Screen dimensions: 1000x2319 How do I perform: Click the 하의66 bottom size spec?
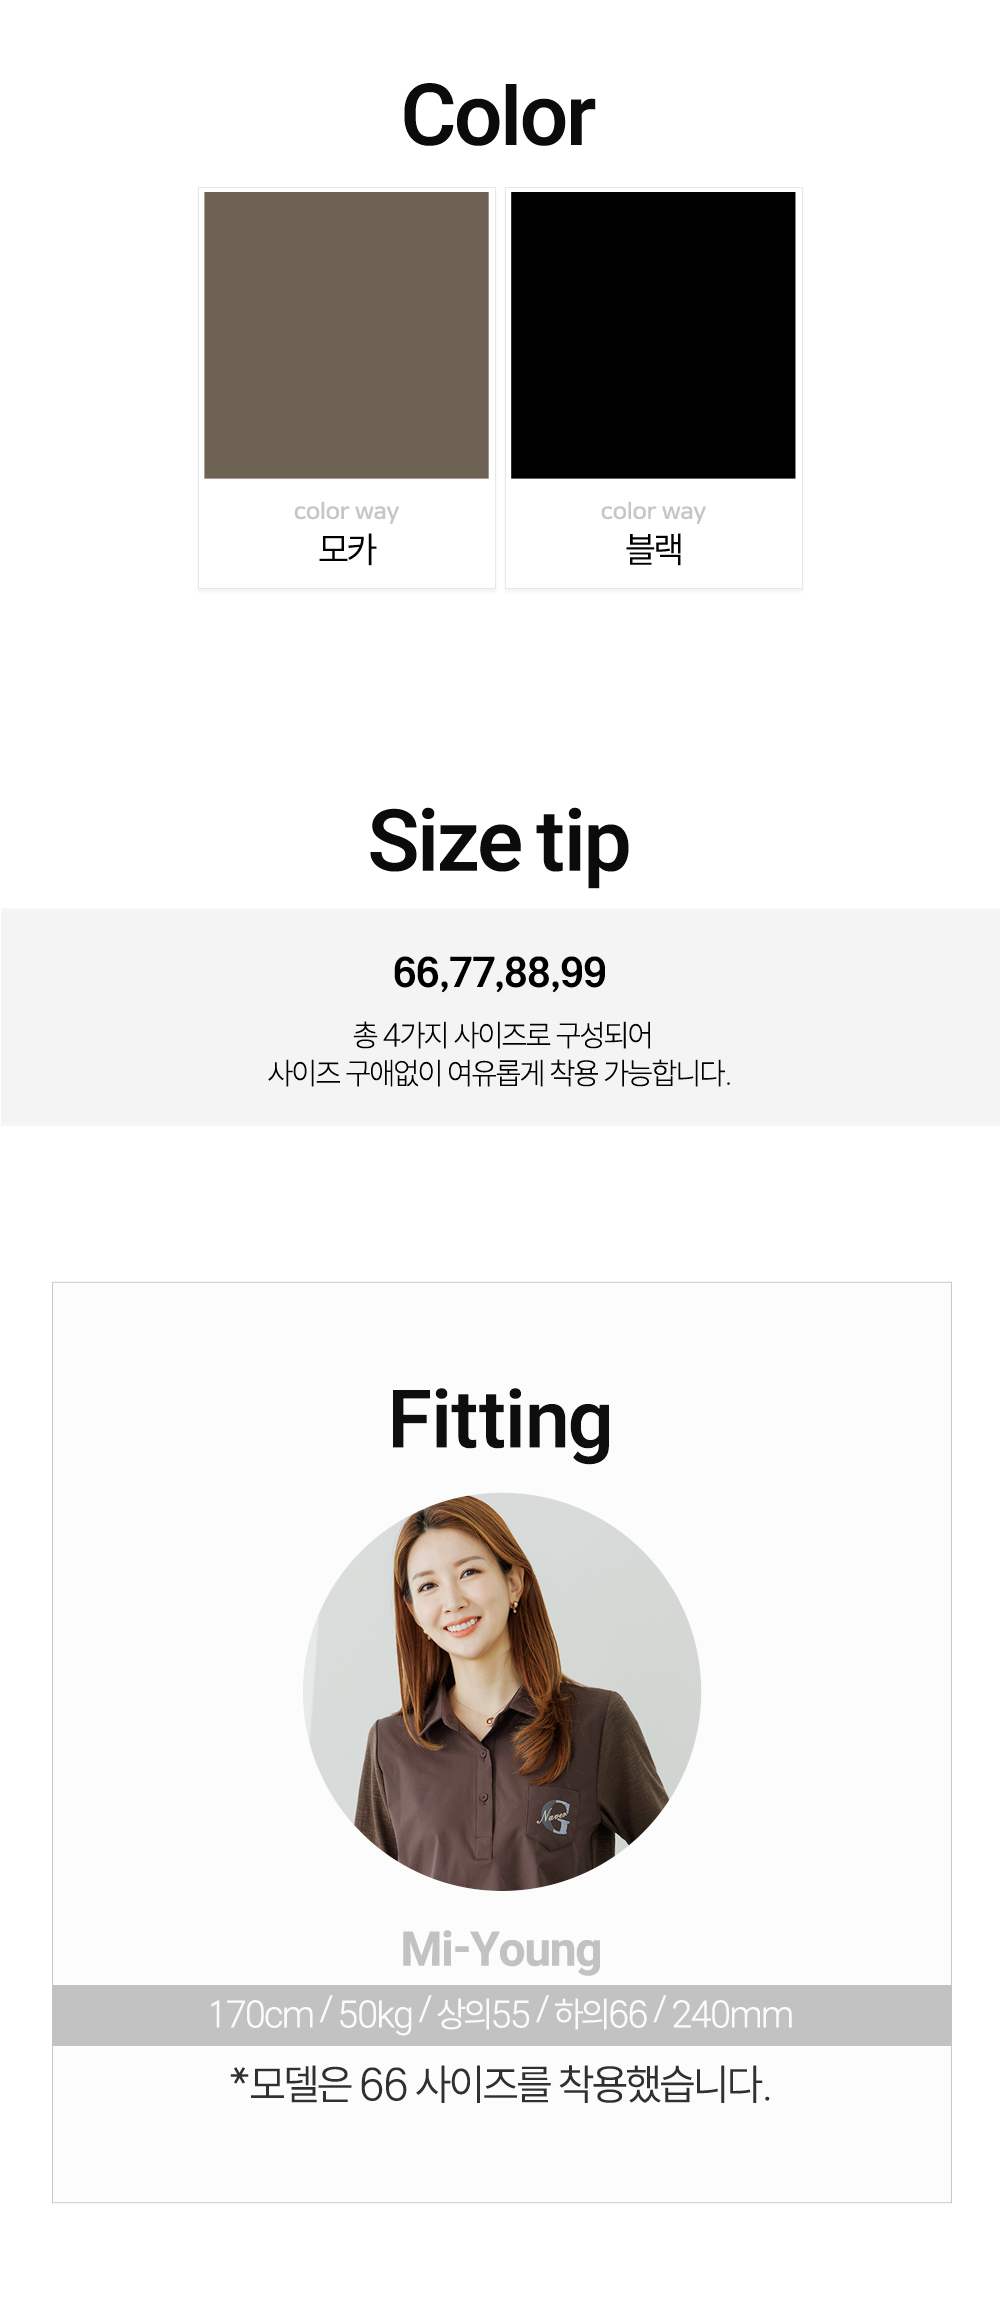point(600,2014)
